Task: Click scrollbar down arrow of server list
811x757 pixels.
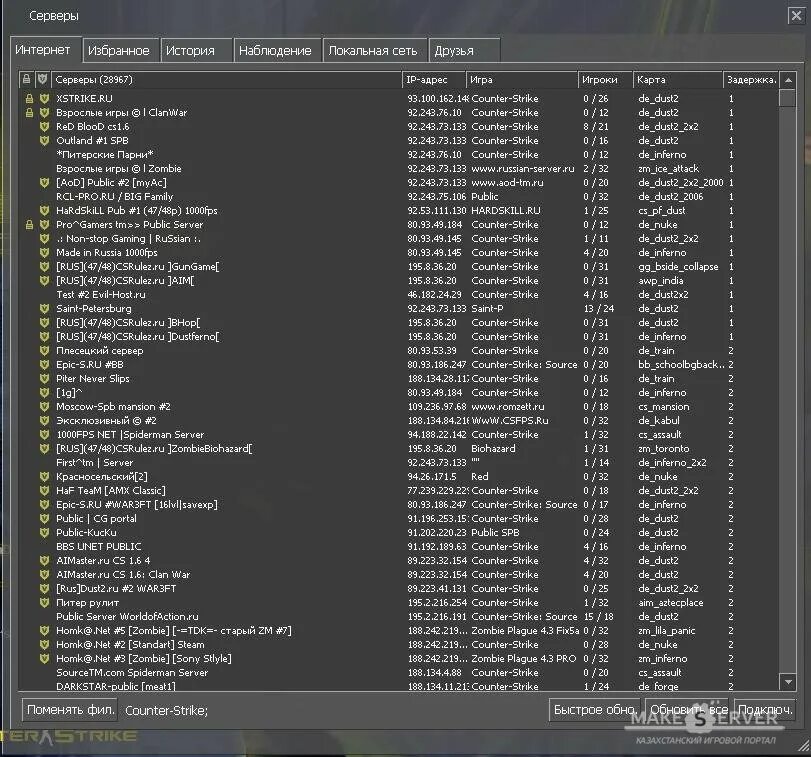Action: (x=788, y=682)
